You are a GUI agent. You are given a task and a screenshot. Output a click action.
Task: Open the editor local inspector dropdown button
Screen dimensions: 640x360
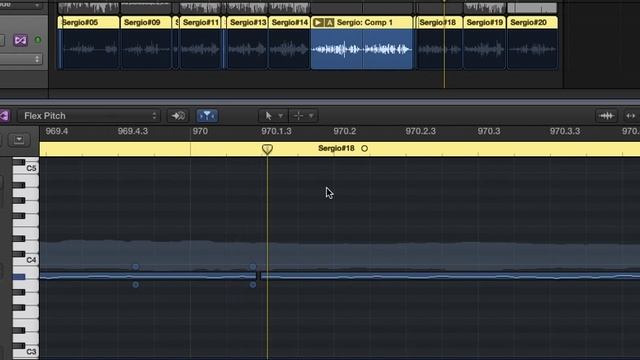pyautogui.click(x=19, y=140)
